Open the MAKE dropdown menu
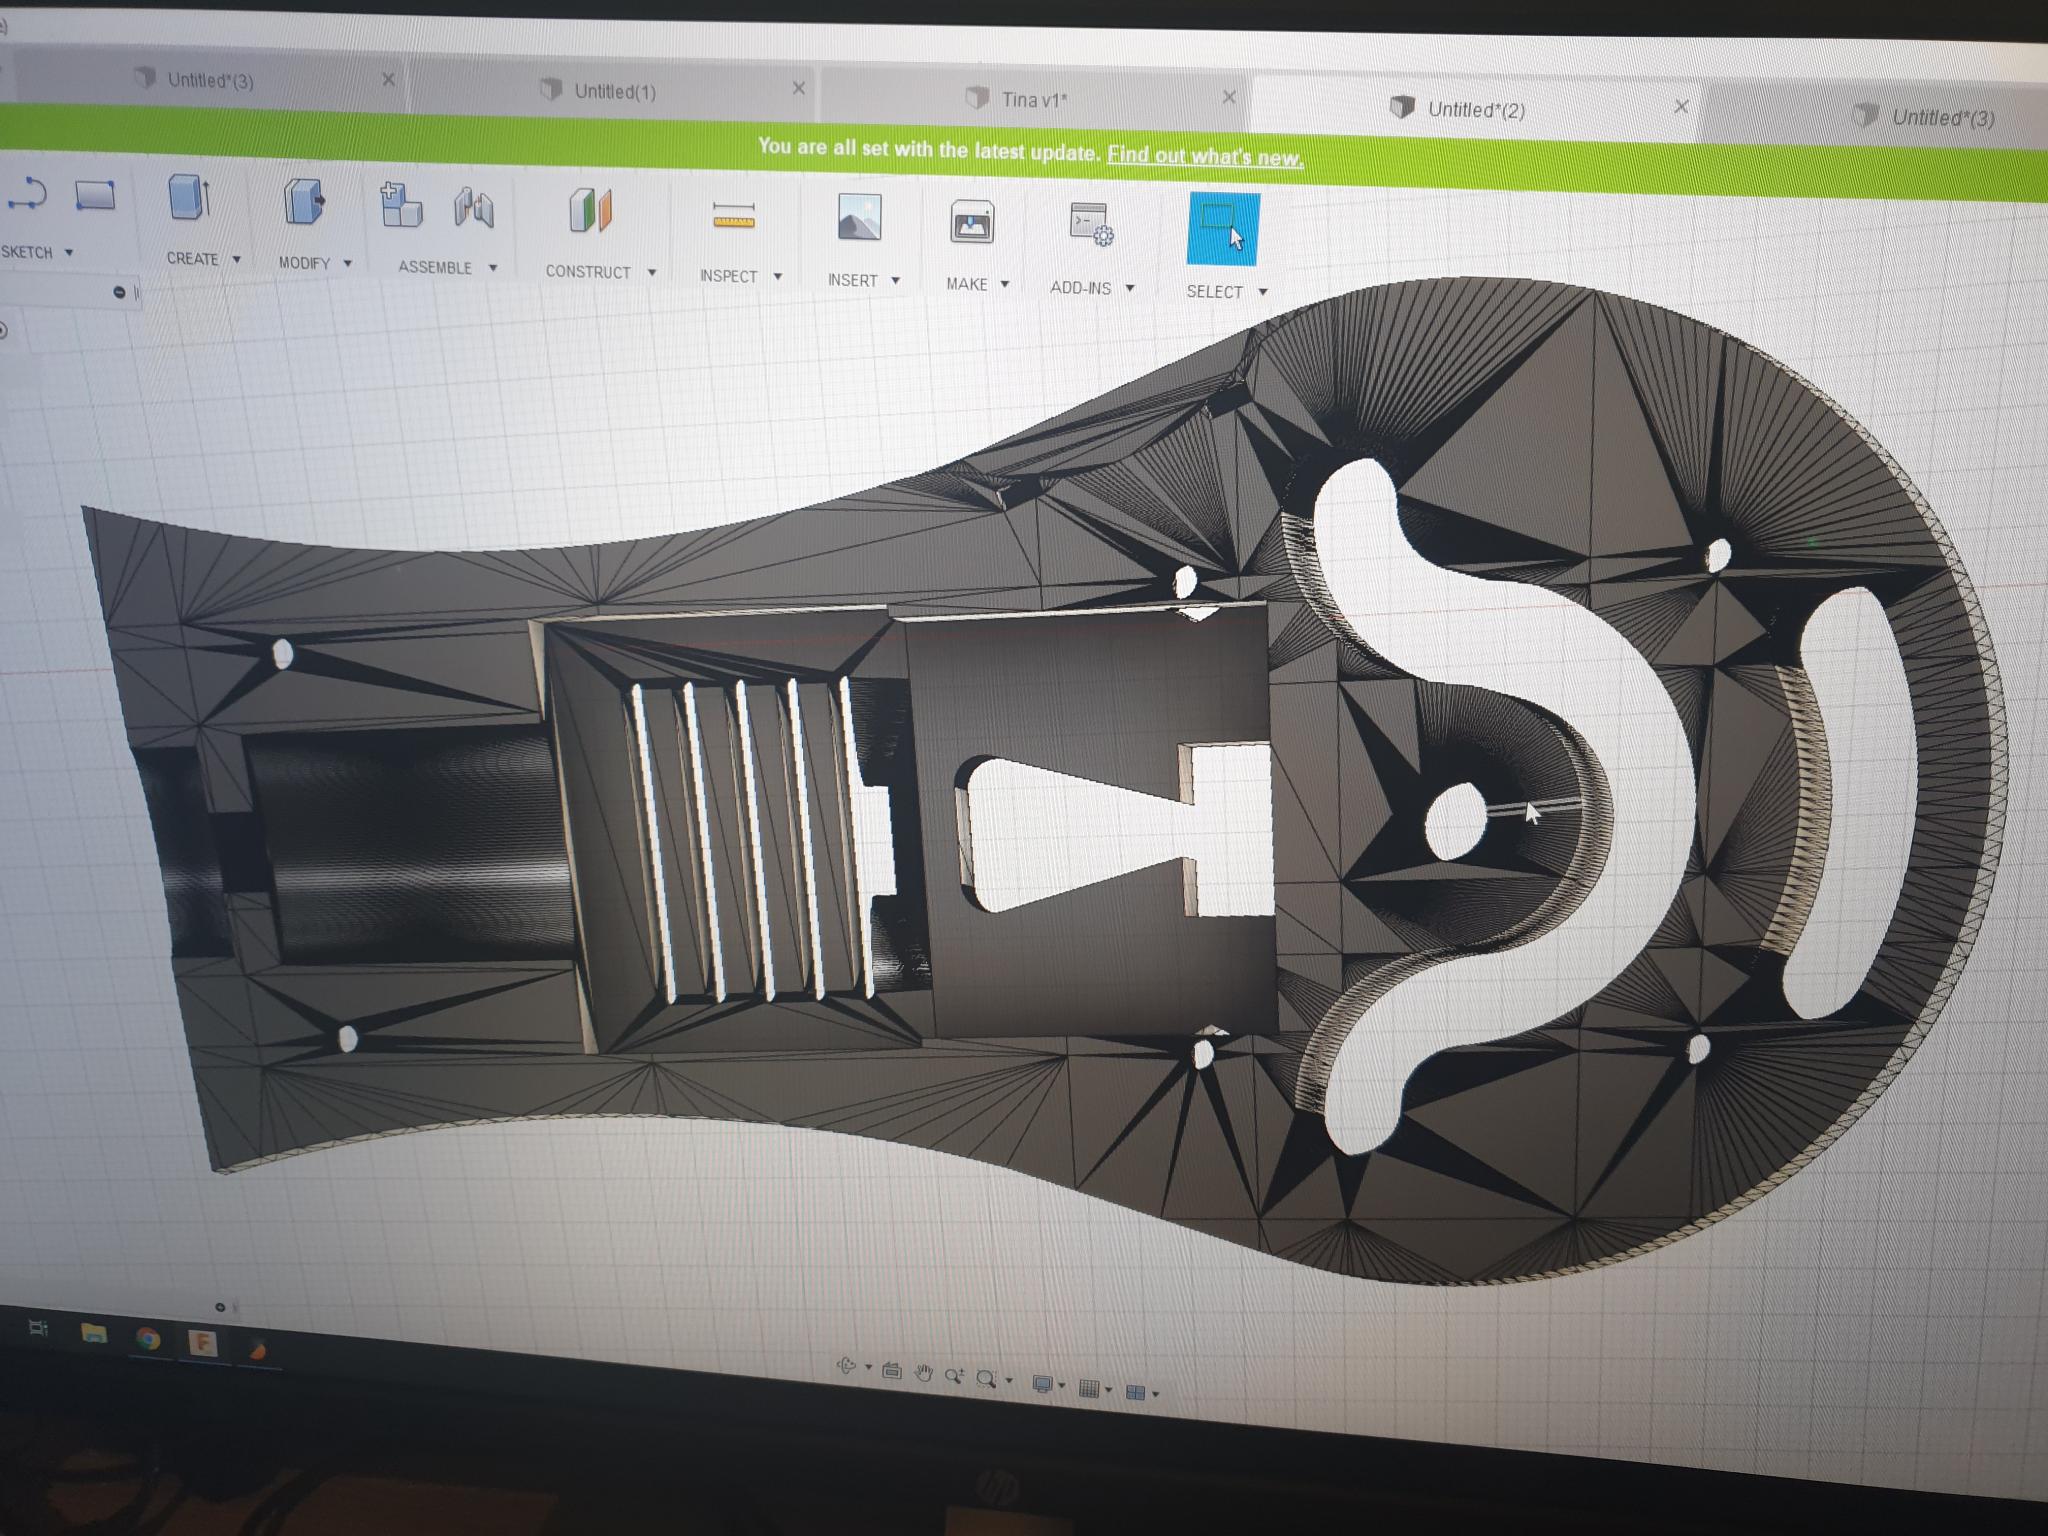 pyautogui.click(x=977, y=284)
